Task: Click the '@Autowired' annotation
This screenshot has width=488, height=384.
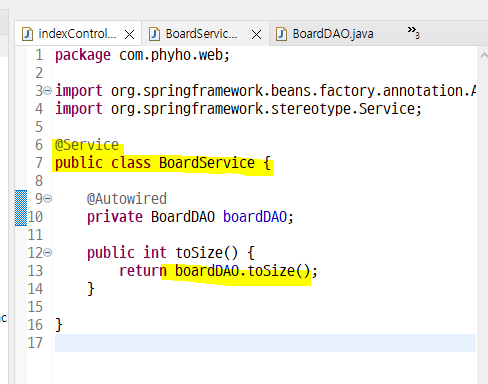Action: 127,199
